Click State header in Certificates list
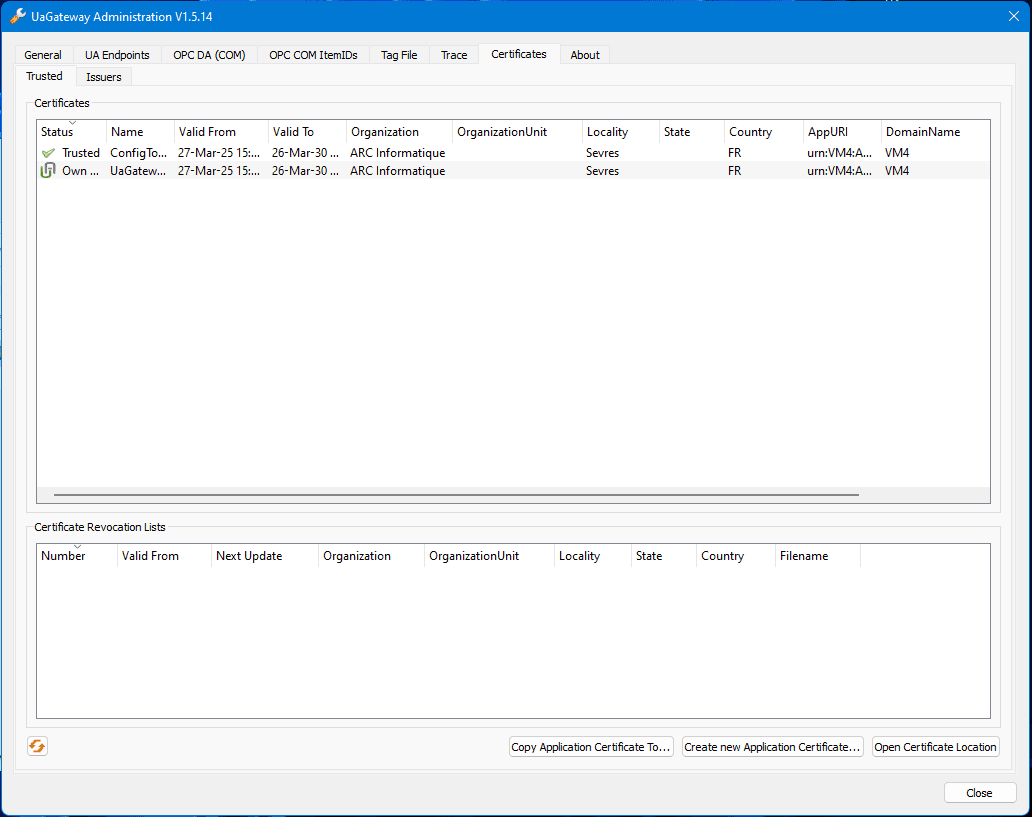This screenshot has height=817, width=1032. pos(692,132)
